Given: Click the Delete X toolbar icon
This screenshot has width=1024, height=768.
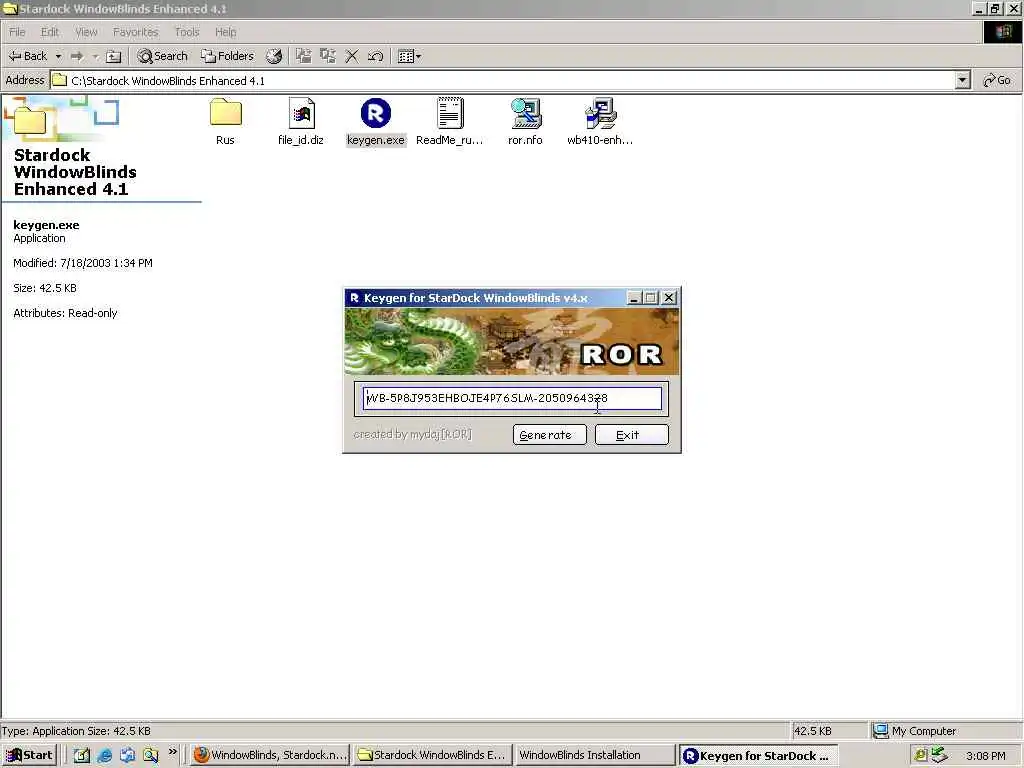Looking at the screenshot, I should click(351, 56).
